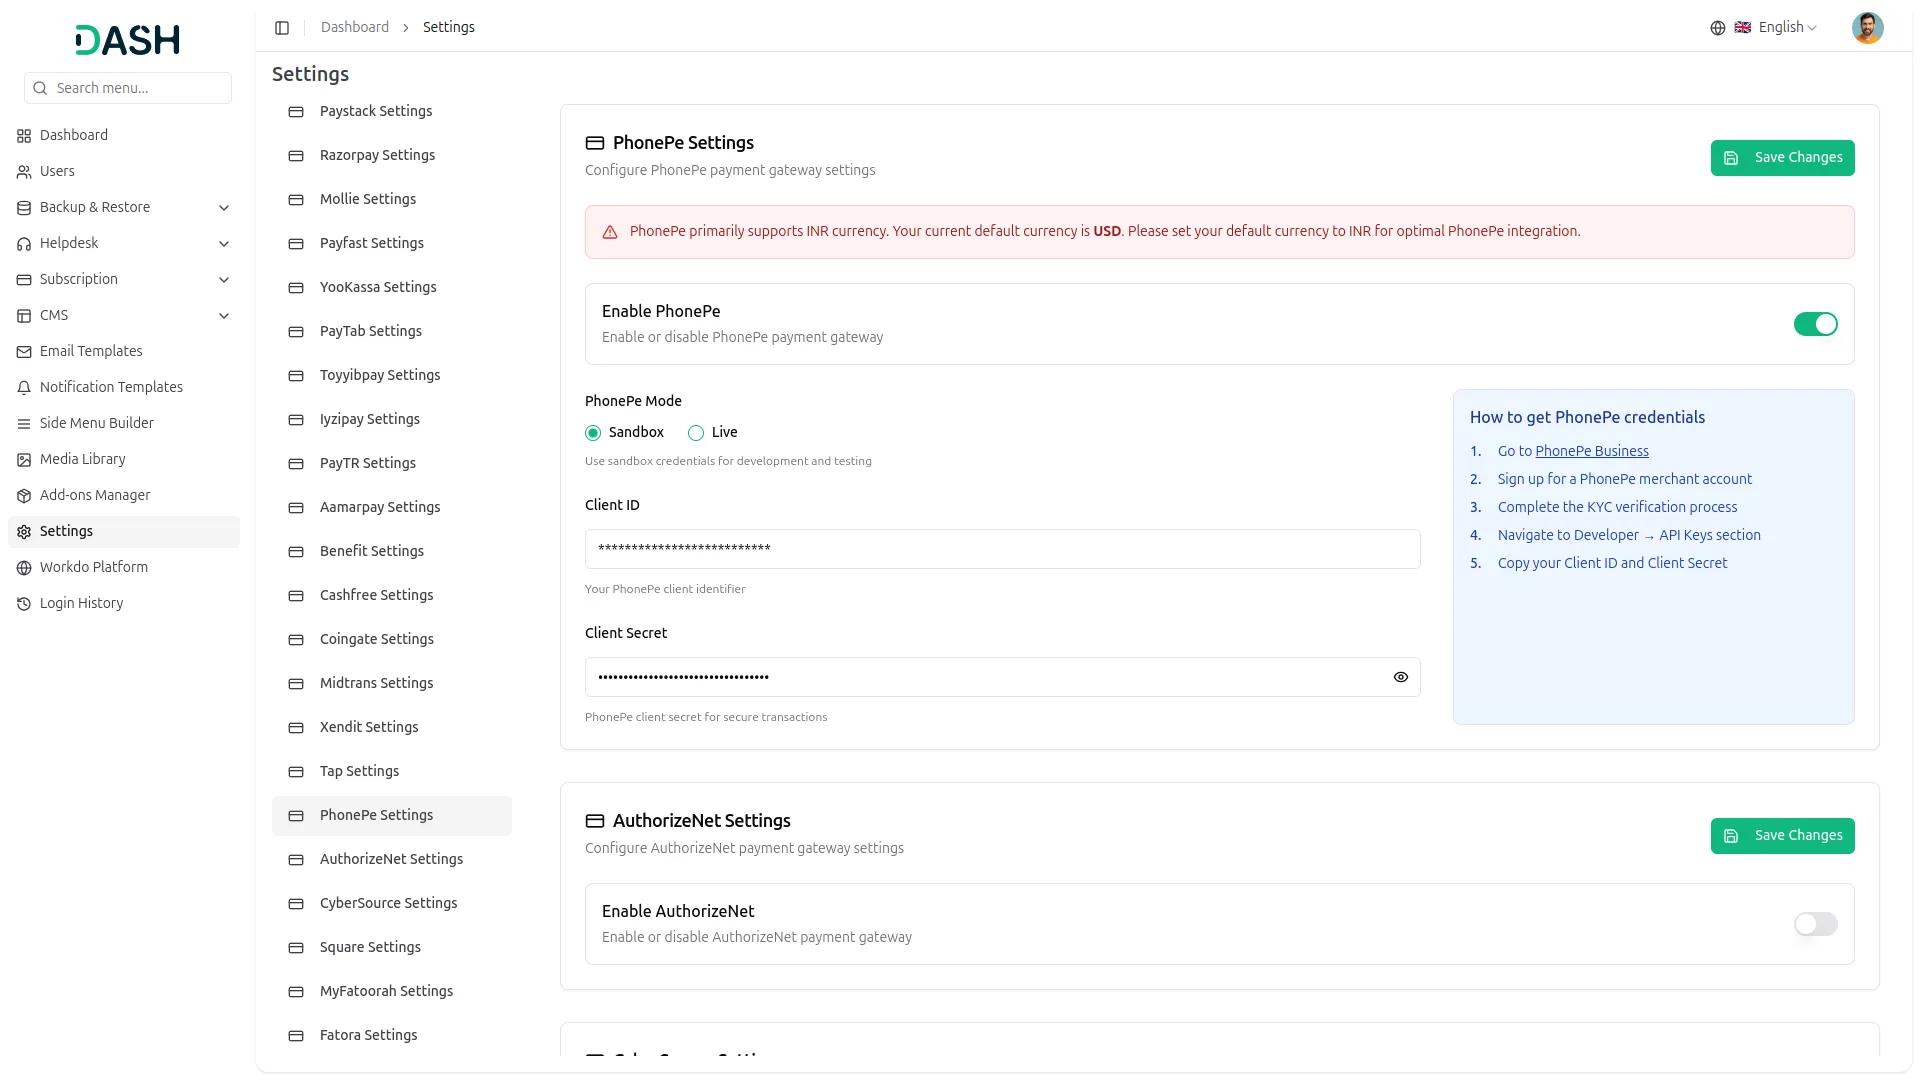Click the Notification Templates bell icon
Viewport: 1920px width, 1080px height.
24,388
